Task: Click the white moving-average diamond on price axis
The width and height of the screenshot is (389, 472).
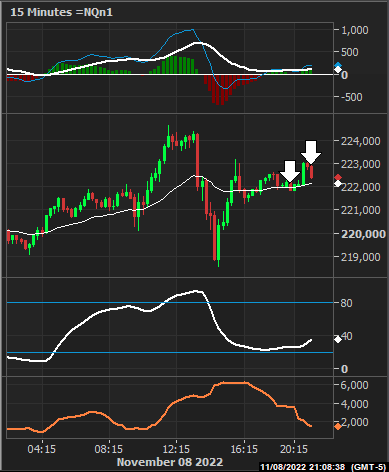Action: 338,183
